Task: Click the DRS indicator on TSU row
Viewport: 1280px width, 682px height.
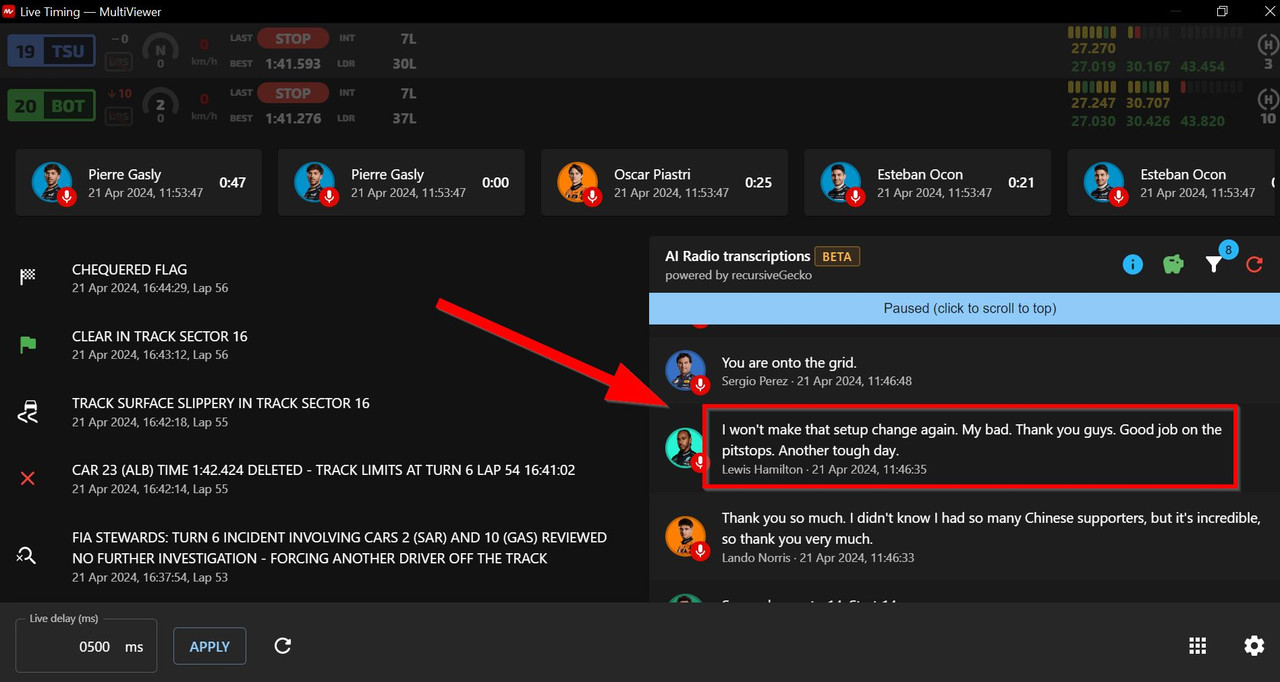Action: pyautogui.click(x=118, y=61)
